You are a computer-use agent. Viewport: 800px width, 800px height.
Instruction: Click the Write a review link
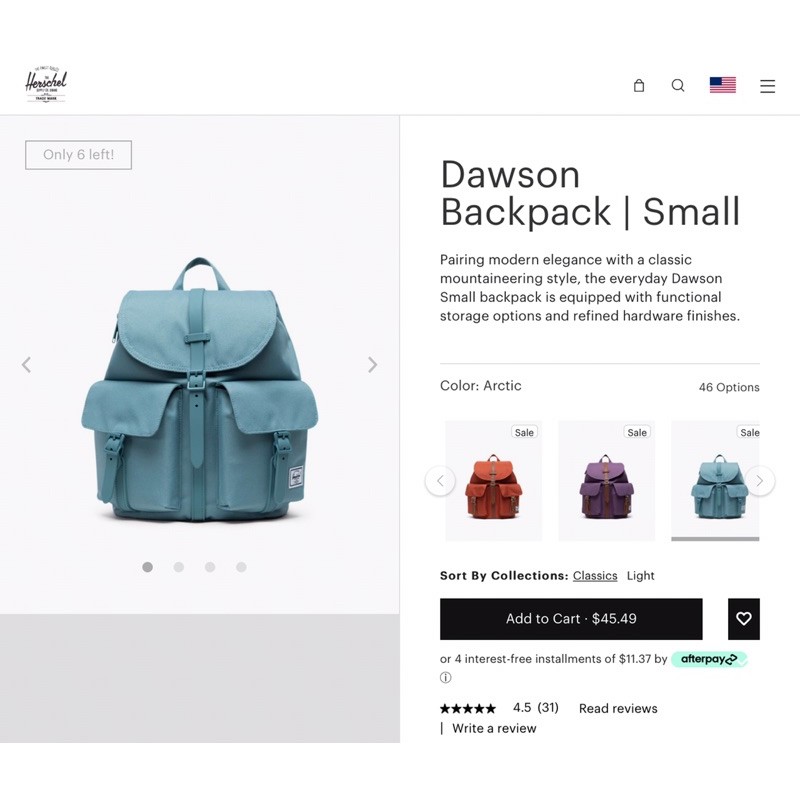coord(494,728)
